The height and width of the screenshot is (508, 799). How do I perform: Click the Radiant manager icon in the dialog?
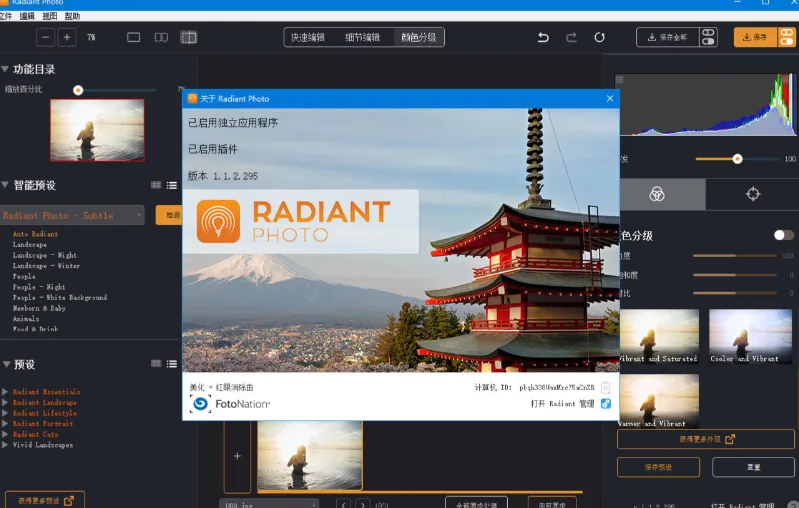click(x=605, y=404)
